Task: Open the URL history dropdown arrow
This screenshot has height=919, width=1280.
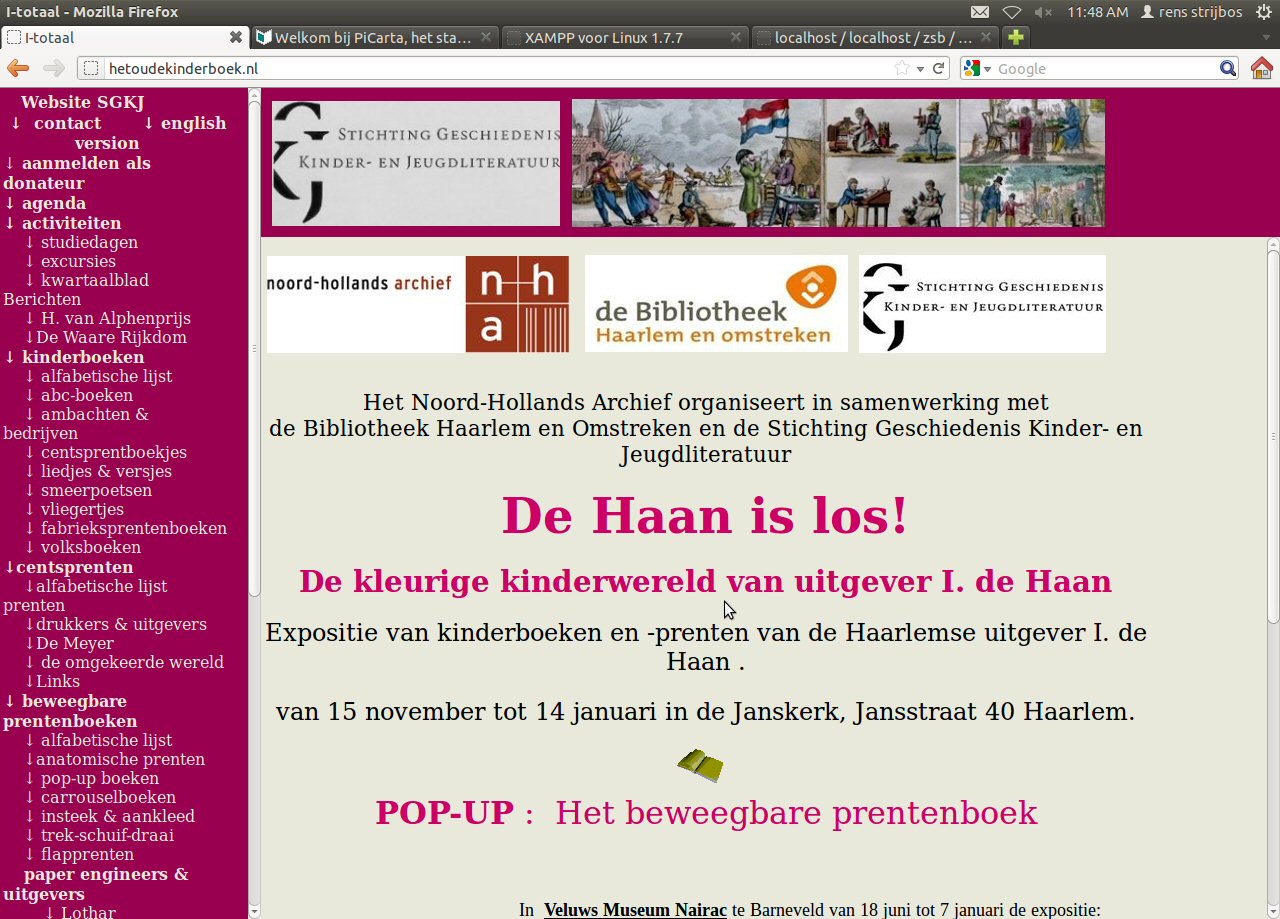Action: pos(920,68)
